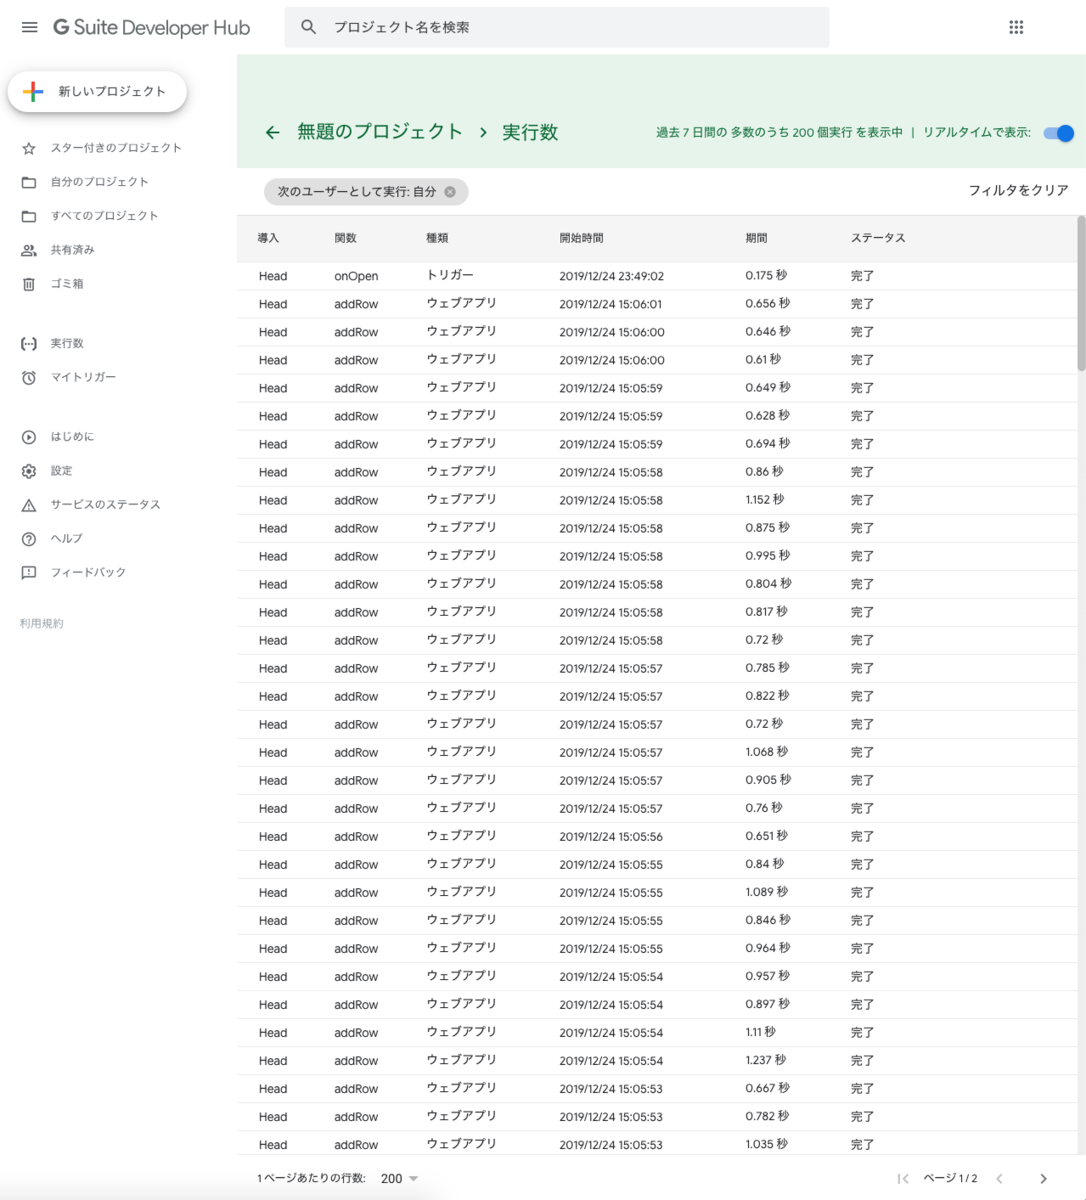Click the 無題のプロジェクト breadcrumb
The image size is (1086, 1200).
tap(380, 132)
